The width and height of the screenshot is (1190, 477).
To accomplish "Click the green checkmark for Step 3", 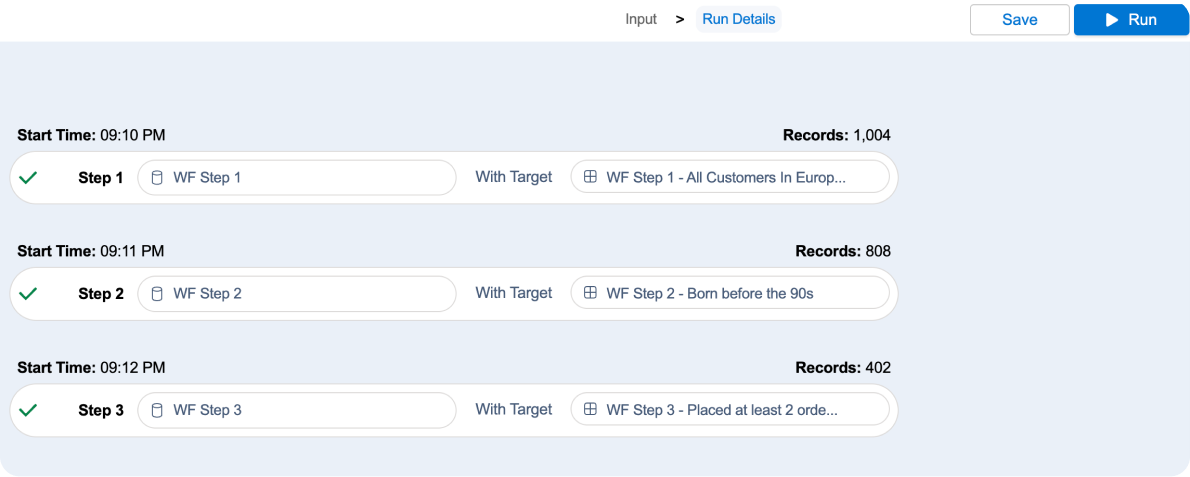I will pos(28,410).
